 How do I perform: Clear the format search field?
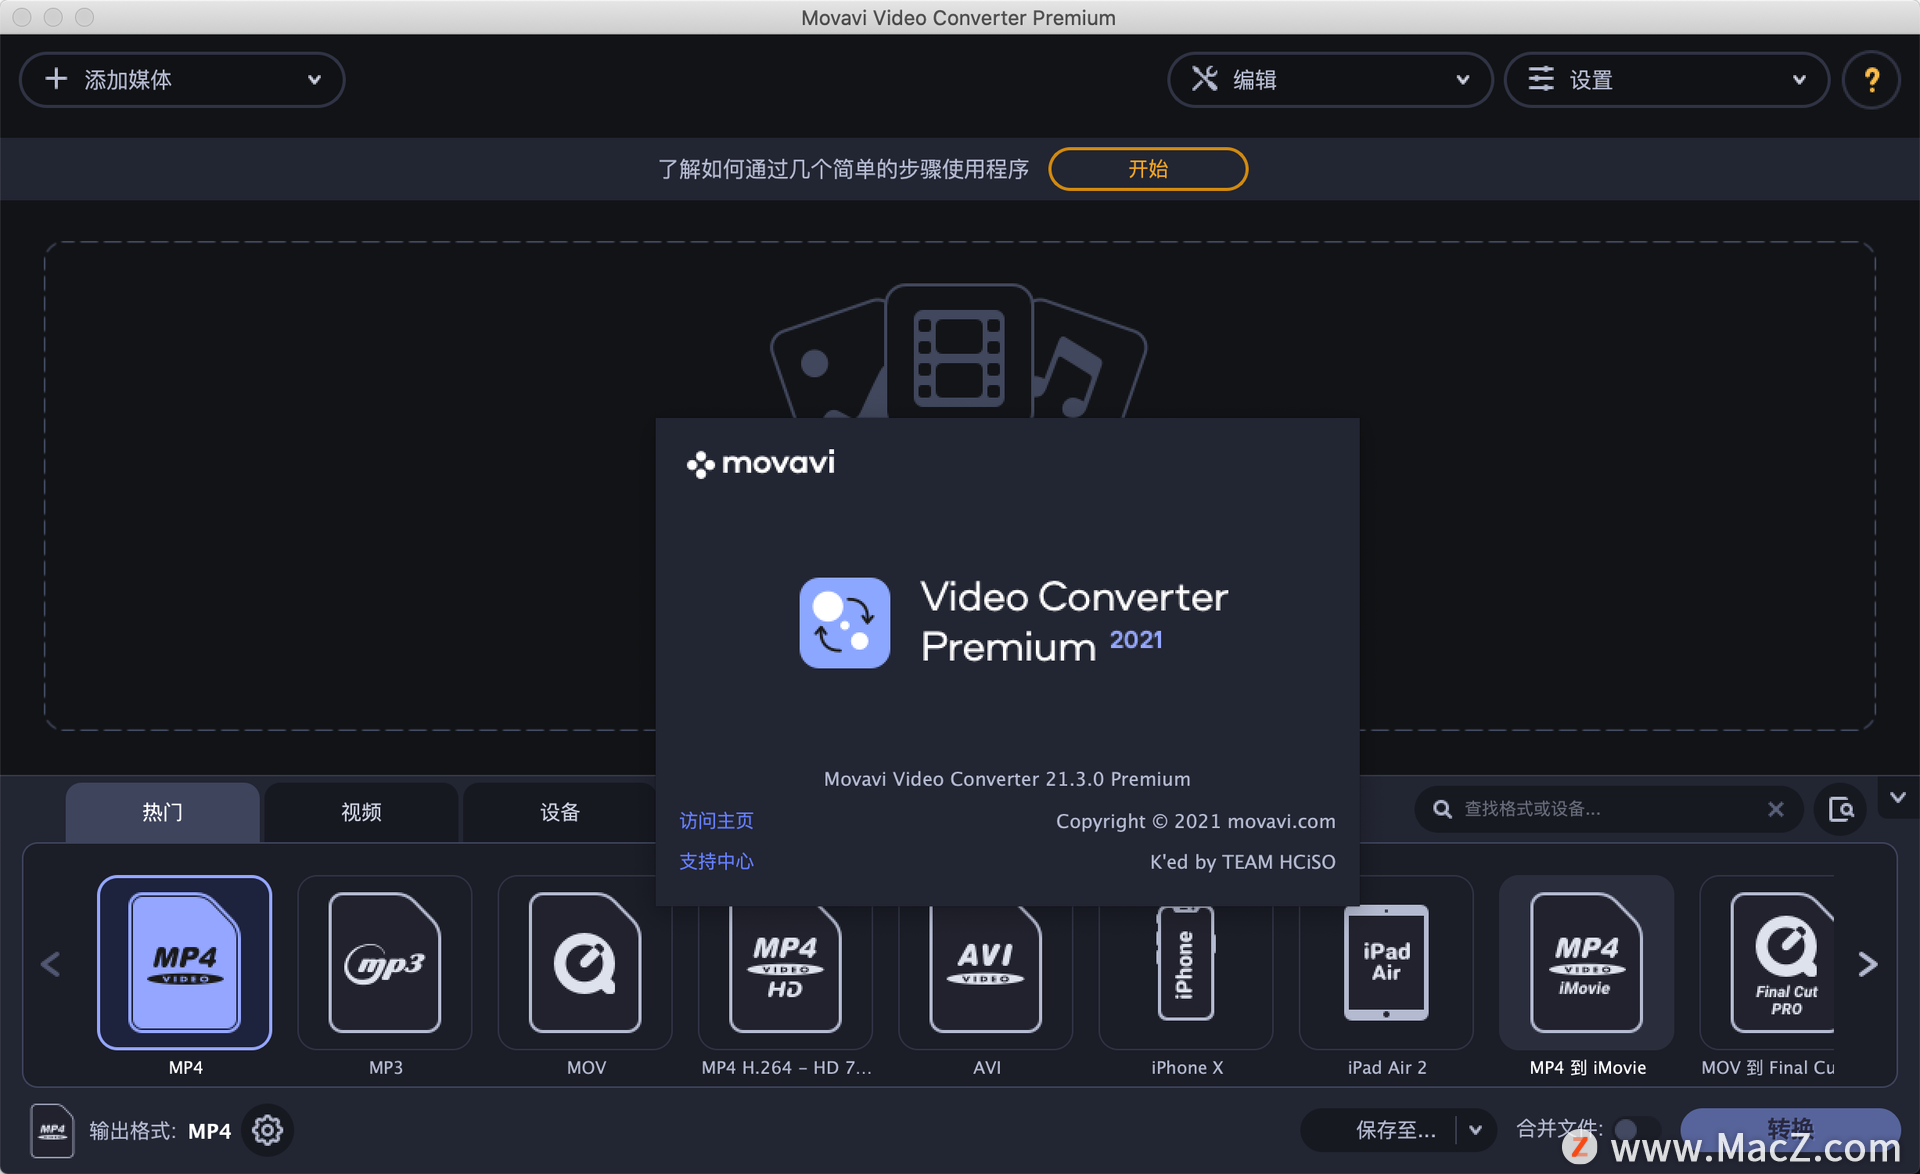pos(1775,809)
